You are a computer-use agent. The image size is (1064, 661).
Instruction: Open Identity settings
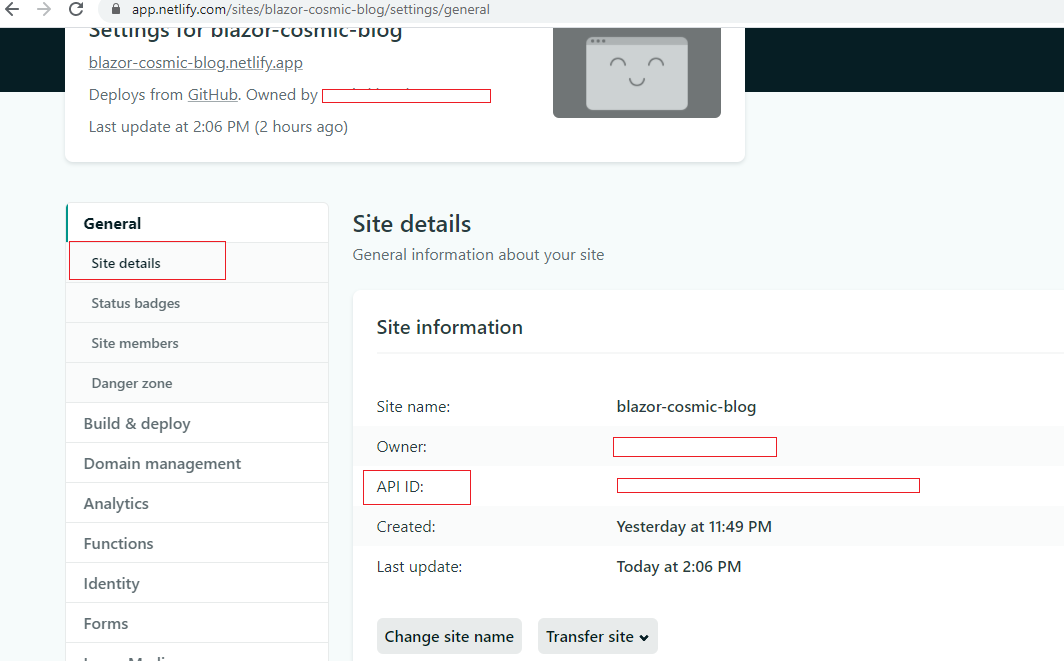[197, 584]
